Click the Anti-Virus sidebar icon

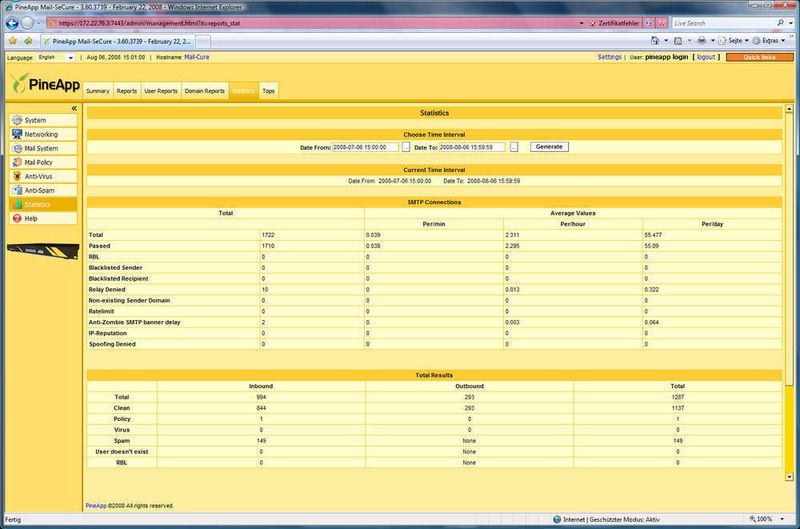(17, 177)
